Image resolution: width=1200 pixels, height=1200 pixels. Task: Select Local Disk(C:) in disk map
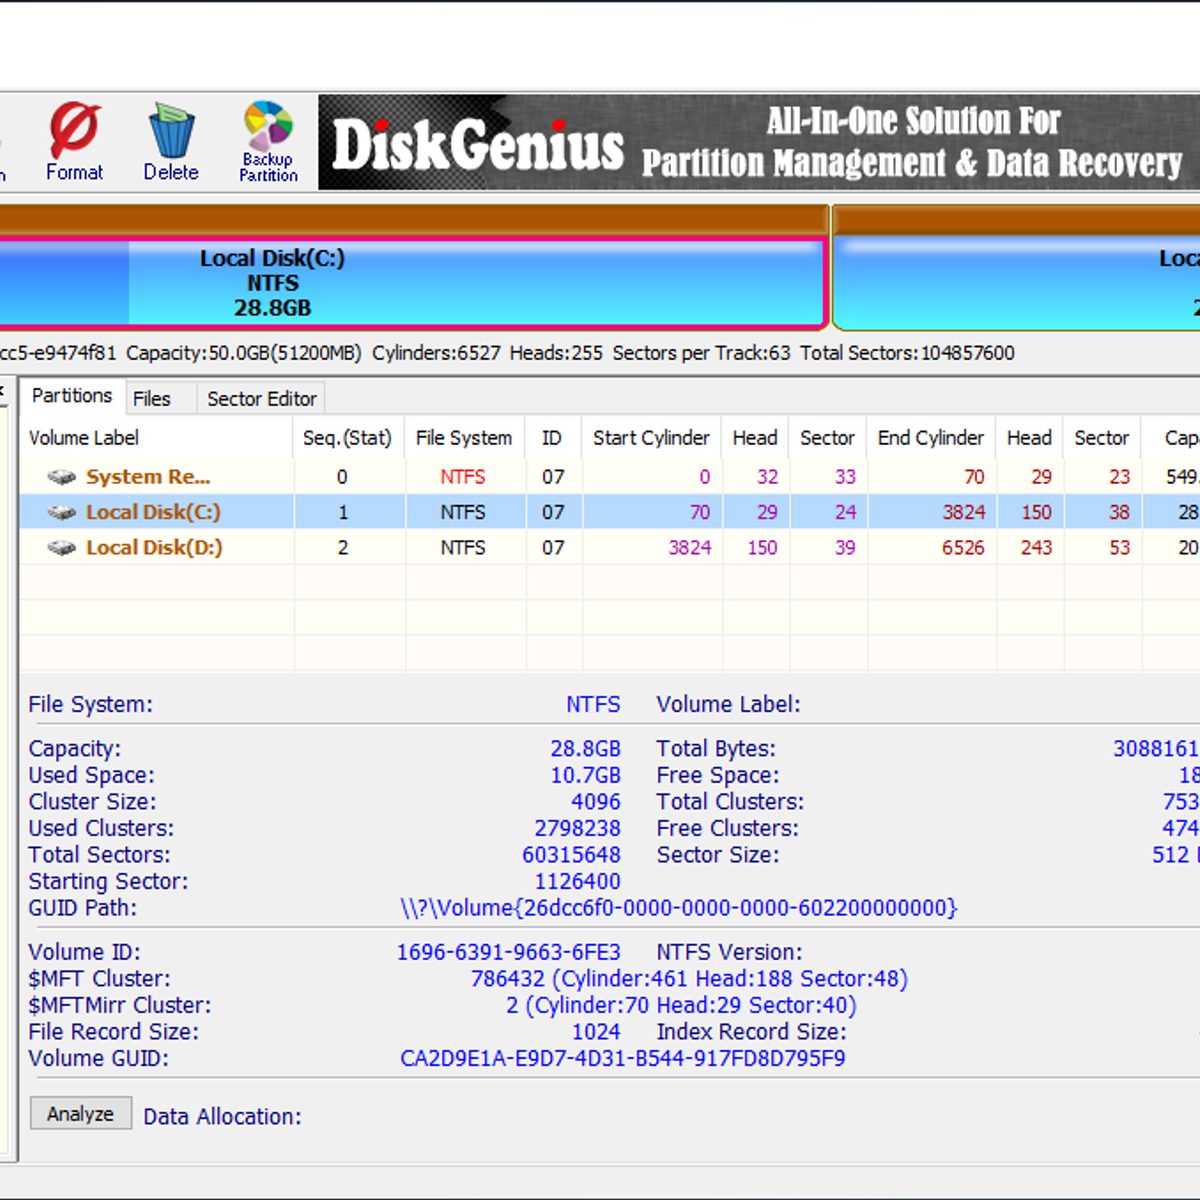(x=412, y=284)
